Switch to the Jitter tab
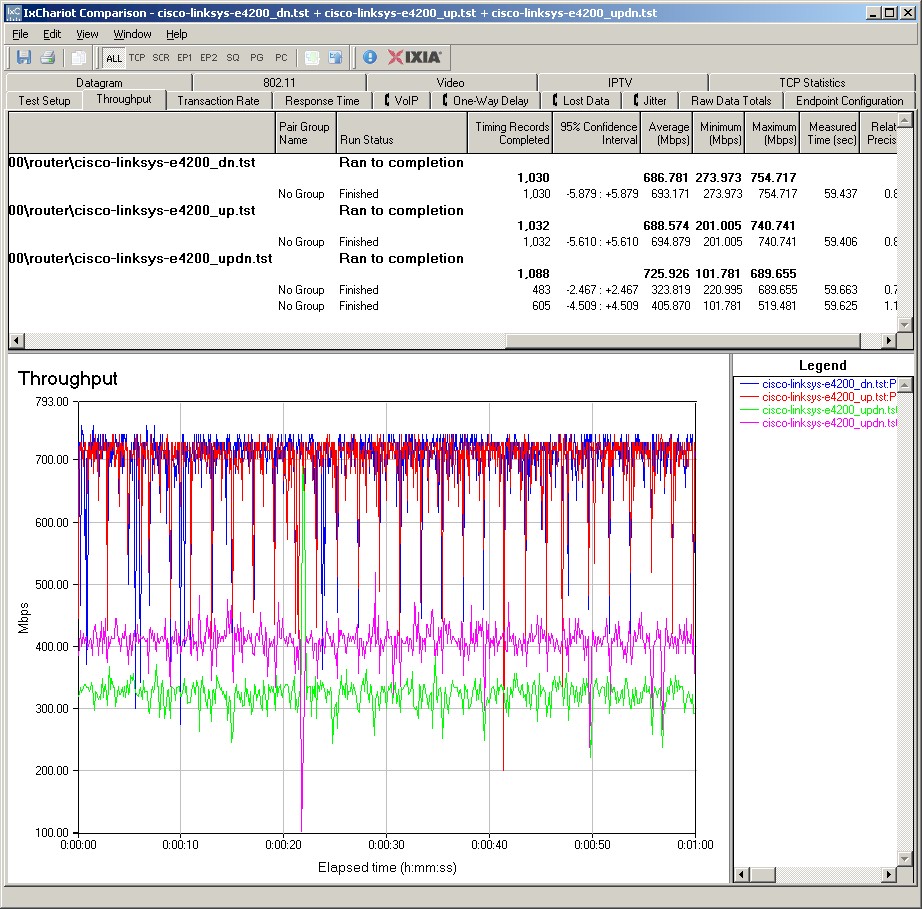 pyautogui.click(x=650, y=101)
